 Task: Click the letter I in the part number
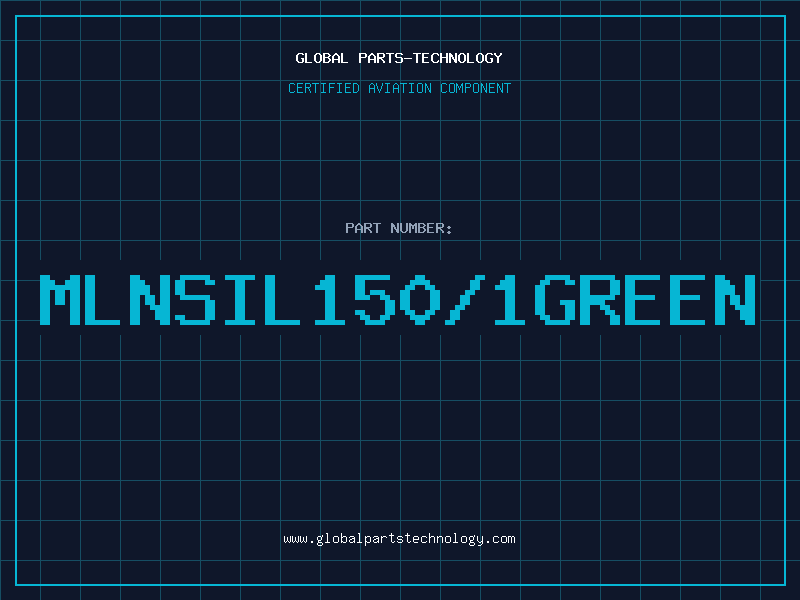point(240,300)
